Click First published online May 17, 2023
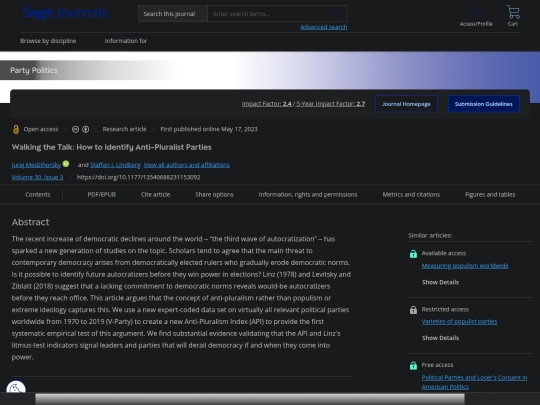This screenshot has width=540, height=405. tap(209, 129)
